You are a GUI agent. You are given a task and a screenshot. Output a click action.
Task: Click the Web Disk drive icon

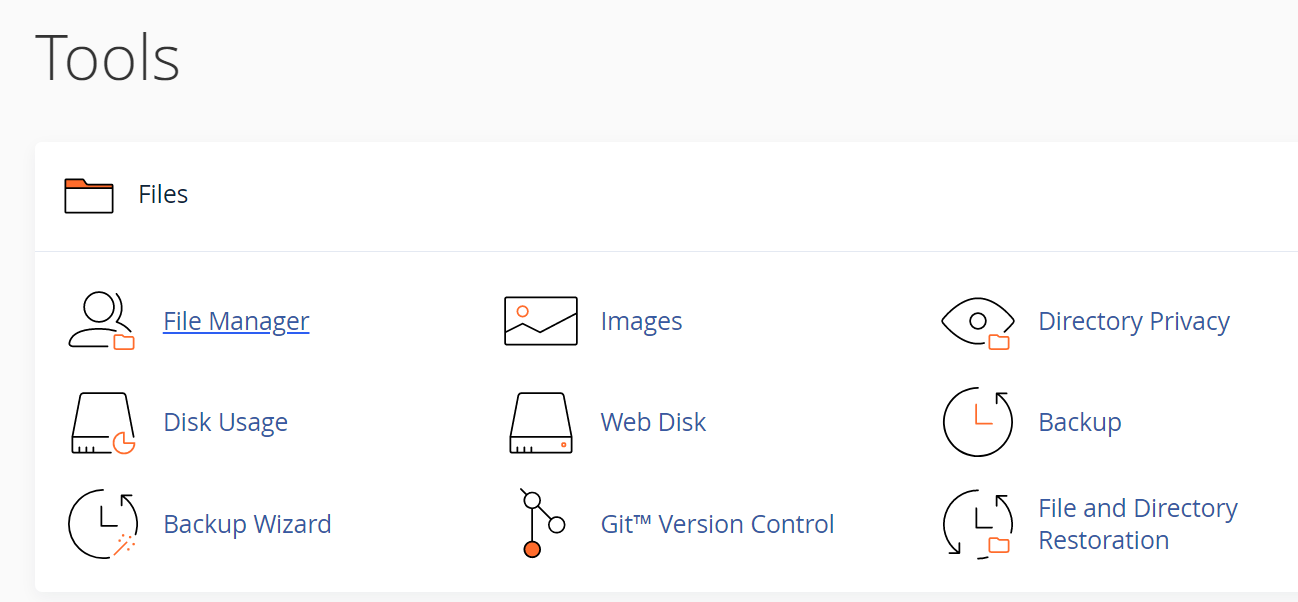click(541, 423)
